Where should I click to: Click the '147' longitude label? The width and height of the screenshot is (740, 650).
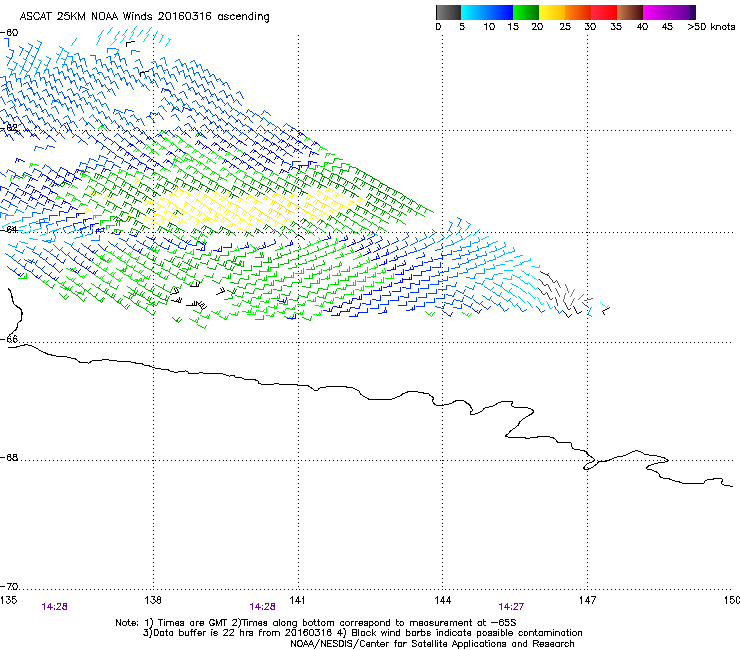point(588,600)
